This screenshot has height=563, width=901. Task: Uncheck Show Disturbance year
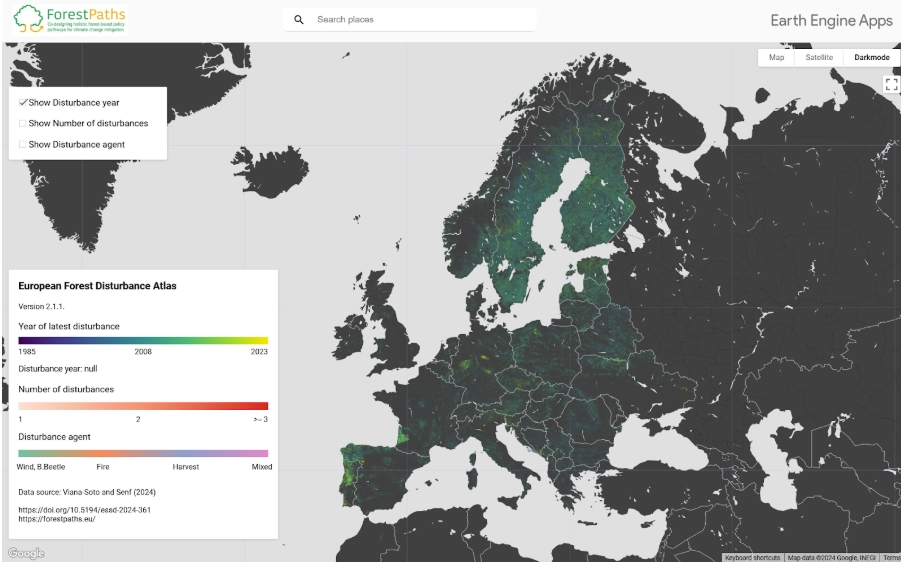23,102
